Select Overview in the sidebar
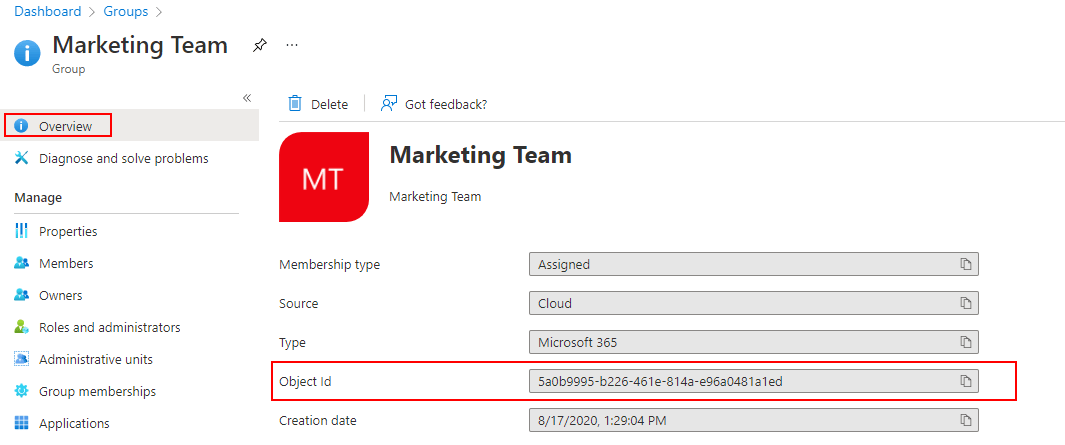The height and width of the screenshot is (445, 1065). click(65, 126)
